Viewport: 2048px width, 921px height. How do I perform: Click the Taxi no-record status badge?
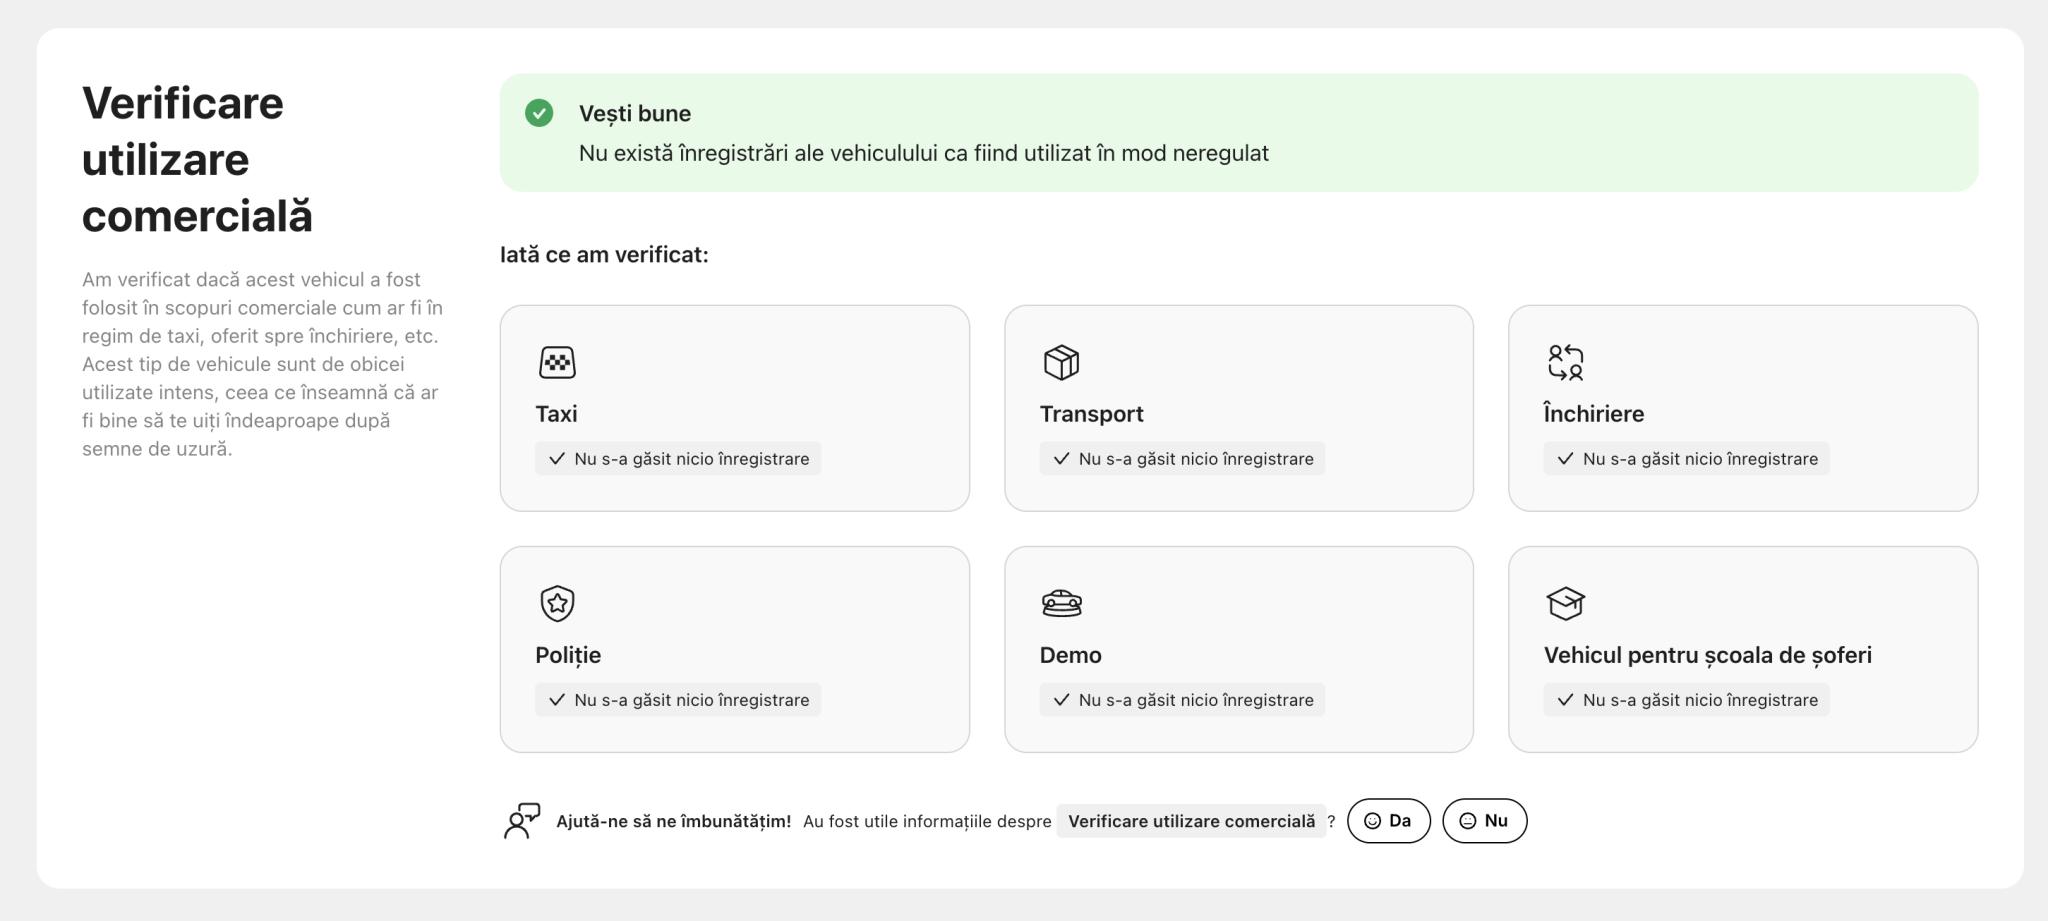(678, 459)
